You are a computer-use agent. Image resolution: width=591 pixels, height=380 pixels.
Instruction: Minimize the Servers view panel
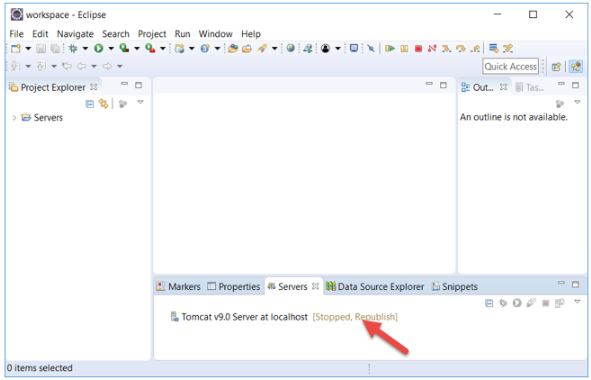pyautogui.click(x=562, y=283)
